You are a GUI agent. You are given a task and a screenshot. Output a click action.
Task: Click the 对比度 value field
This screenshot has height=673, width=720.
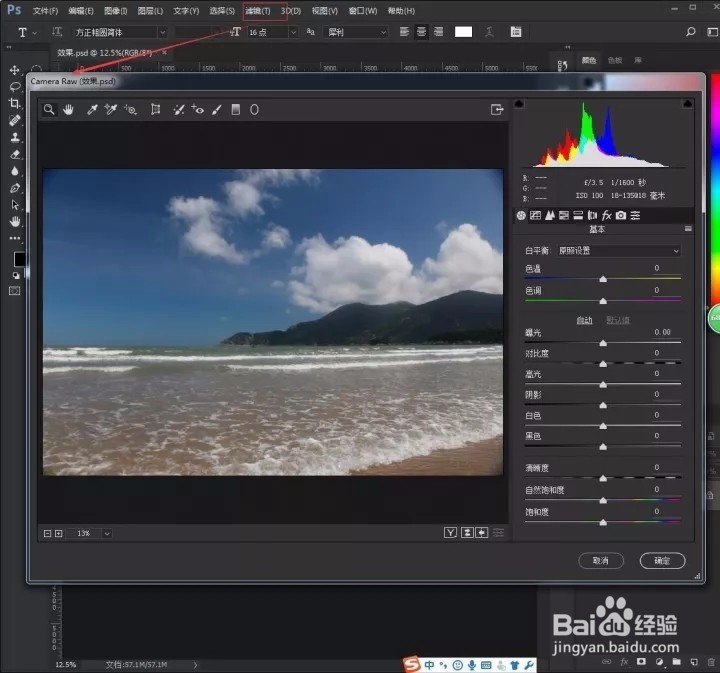click(x=657, y=353)
